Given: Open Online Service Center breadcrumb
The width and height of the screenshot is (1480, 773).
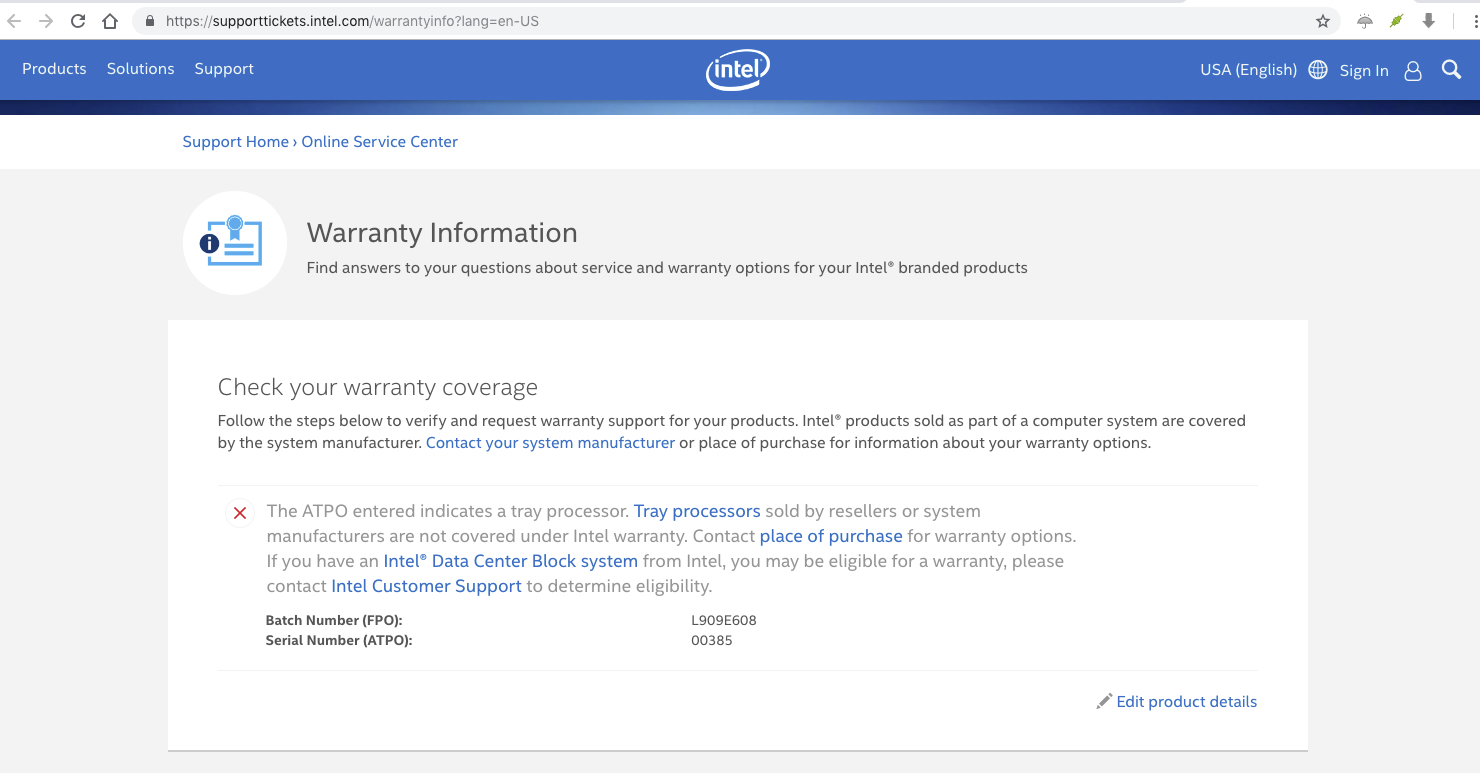Looking at the screenshot, I should tap(380, 142).
